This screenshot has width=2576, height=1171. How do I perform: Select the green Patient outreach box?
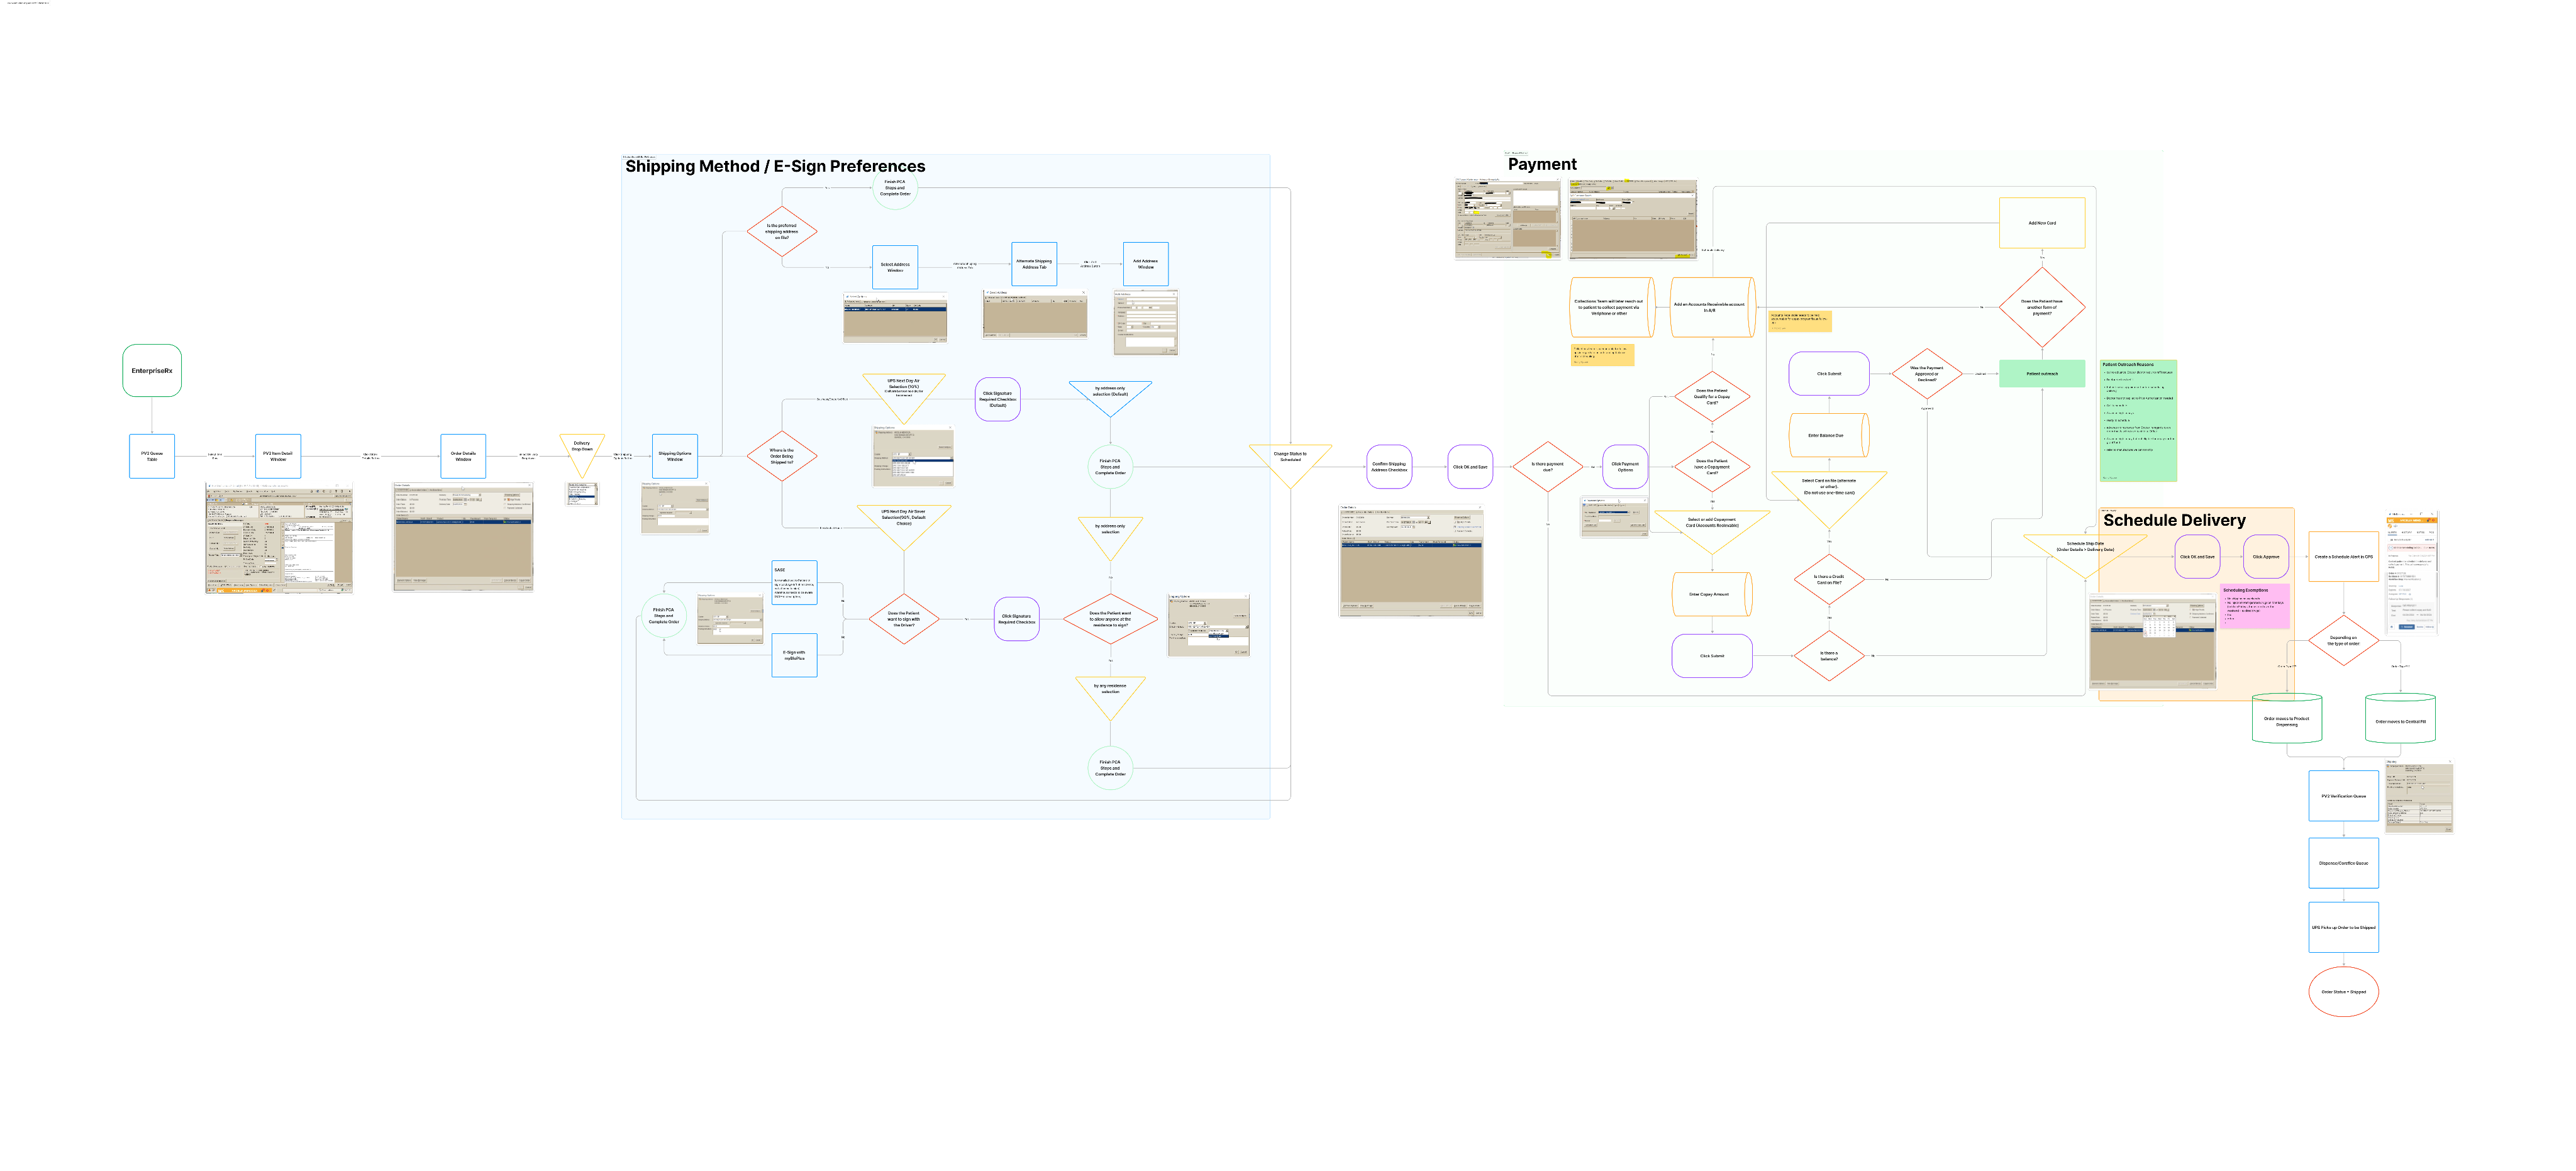coord(2042,374)
